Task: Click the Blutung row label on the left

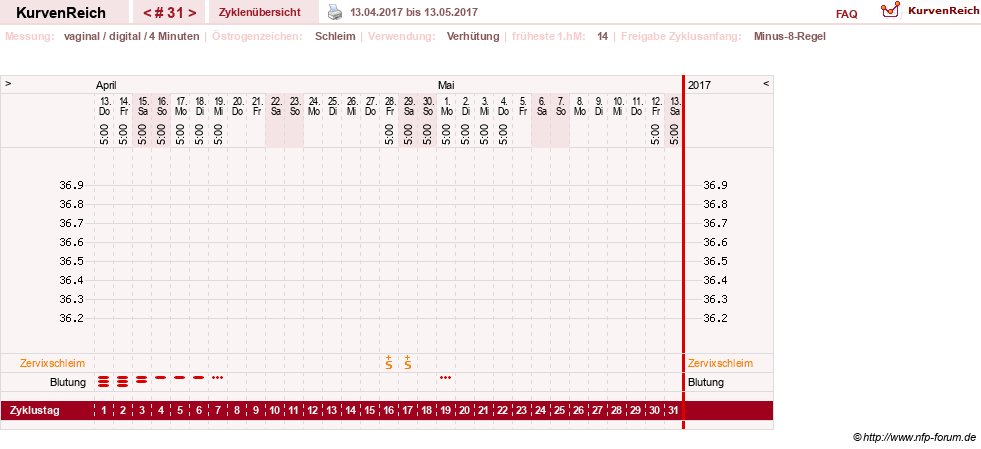Action: 68,382
